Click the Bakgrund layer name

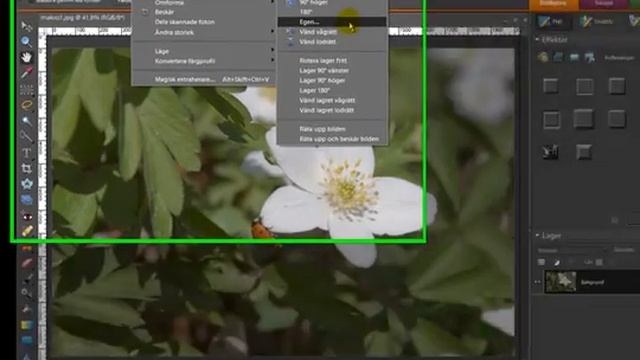tap(592, 282)
